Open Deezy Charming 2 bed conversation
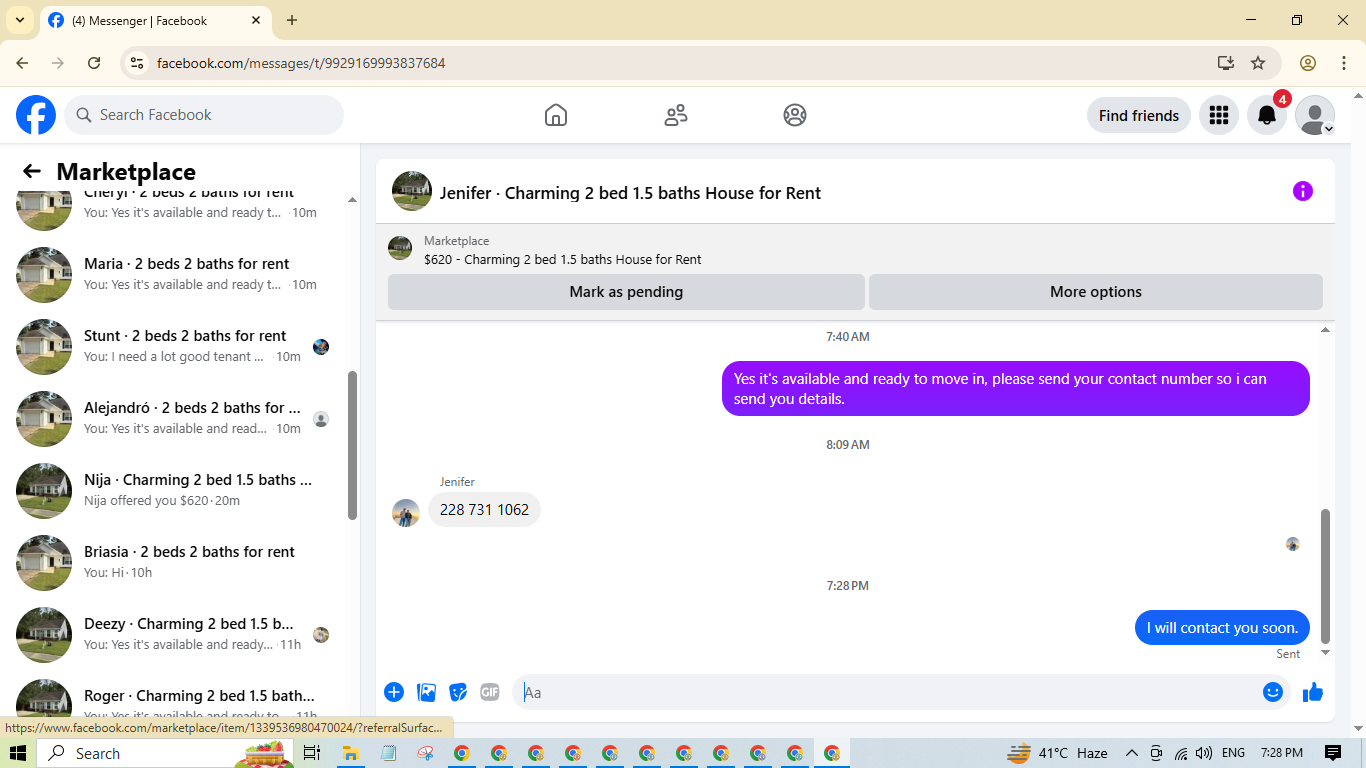The image size is (1366, 768). tap(174, 634)
